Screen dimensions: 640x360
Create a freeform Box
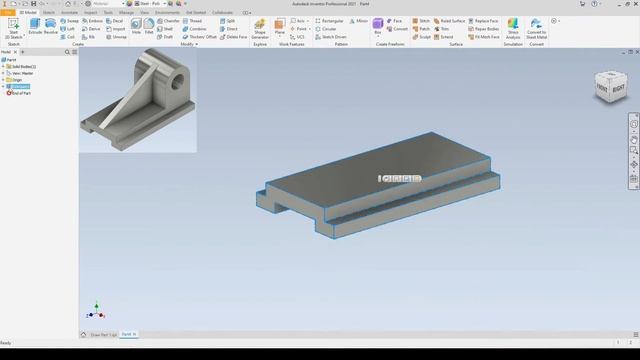(378, 26)
